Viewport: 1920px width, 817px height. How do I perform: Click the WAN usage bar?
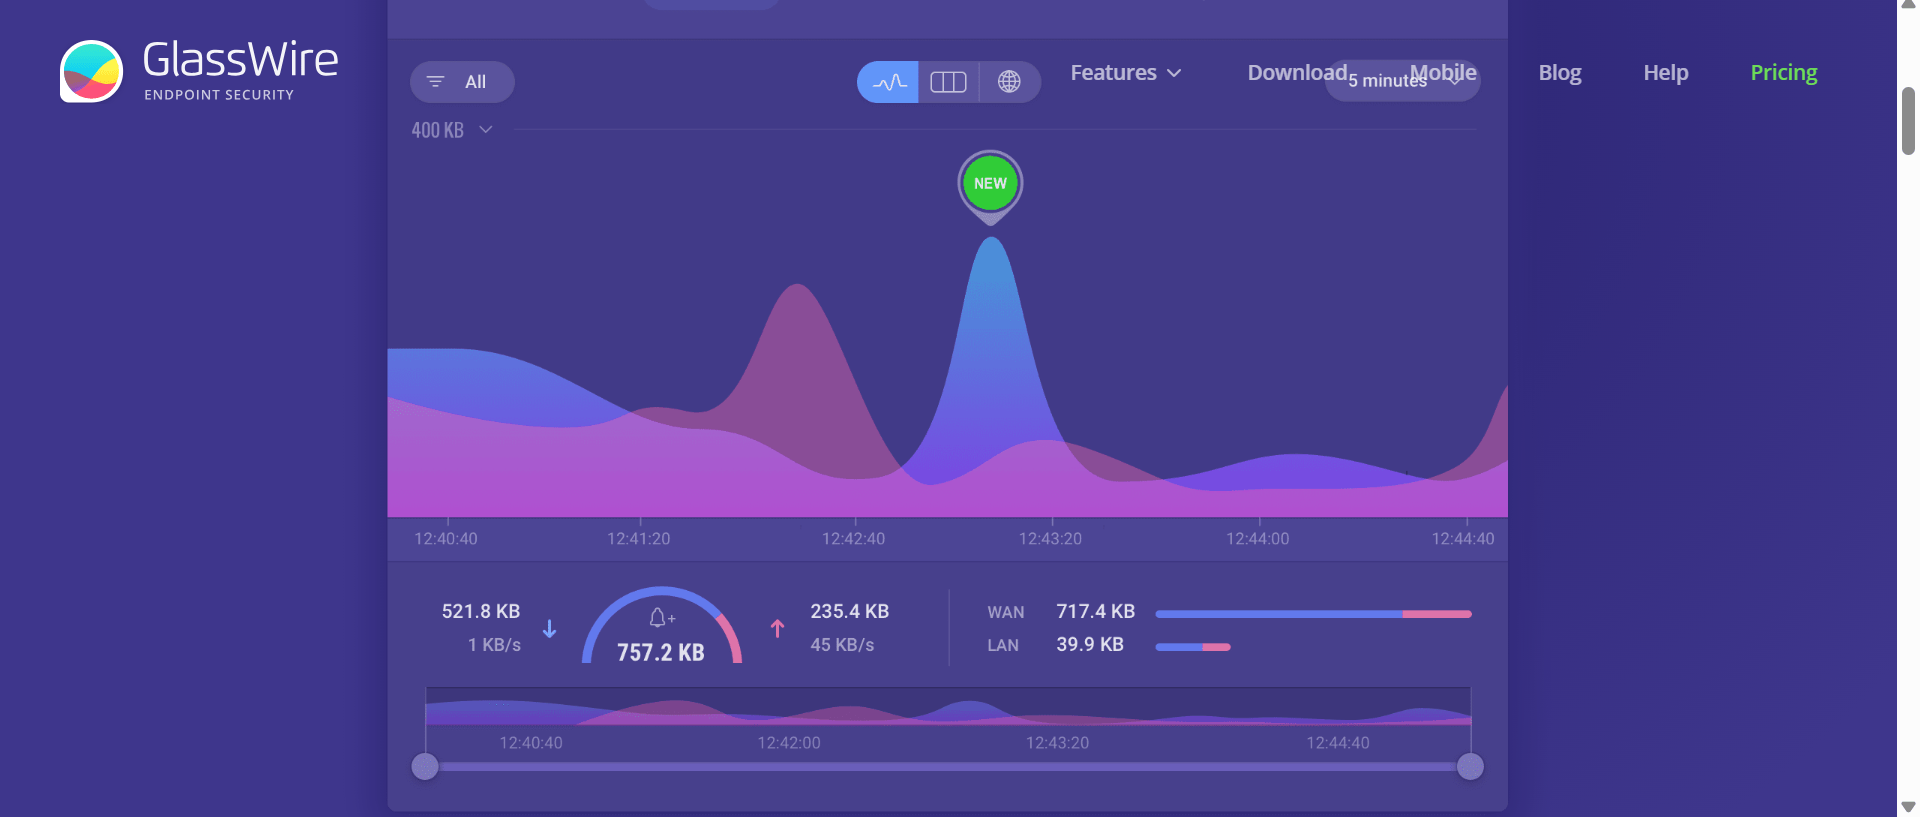1313,614
